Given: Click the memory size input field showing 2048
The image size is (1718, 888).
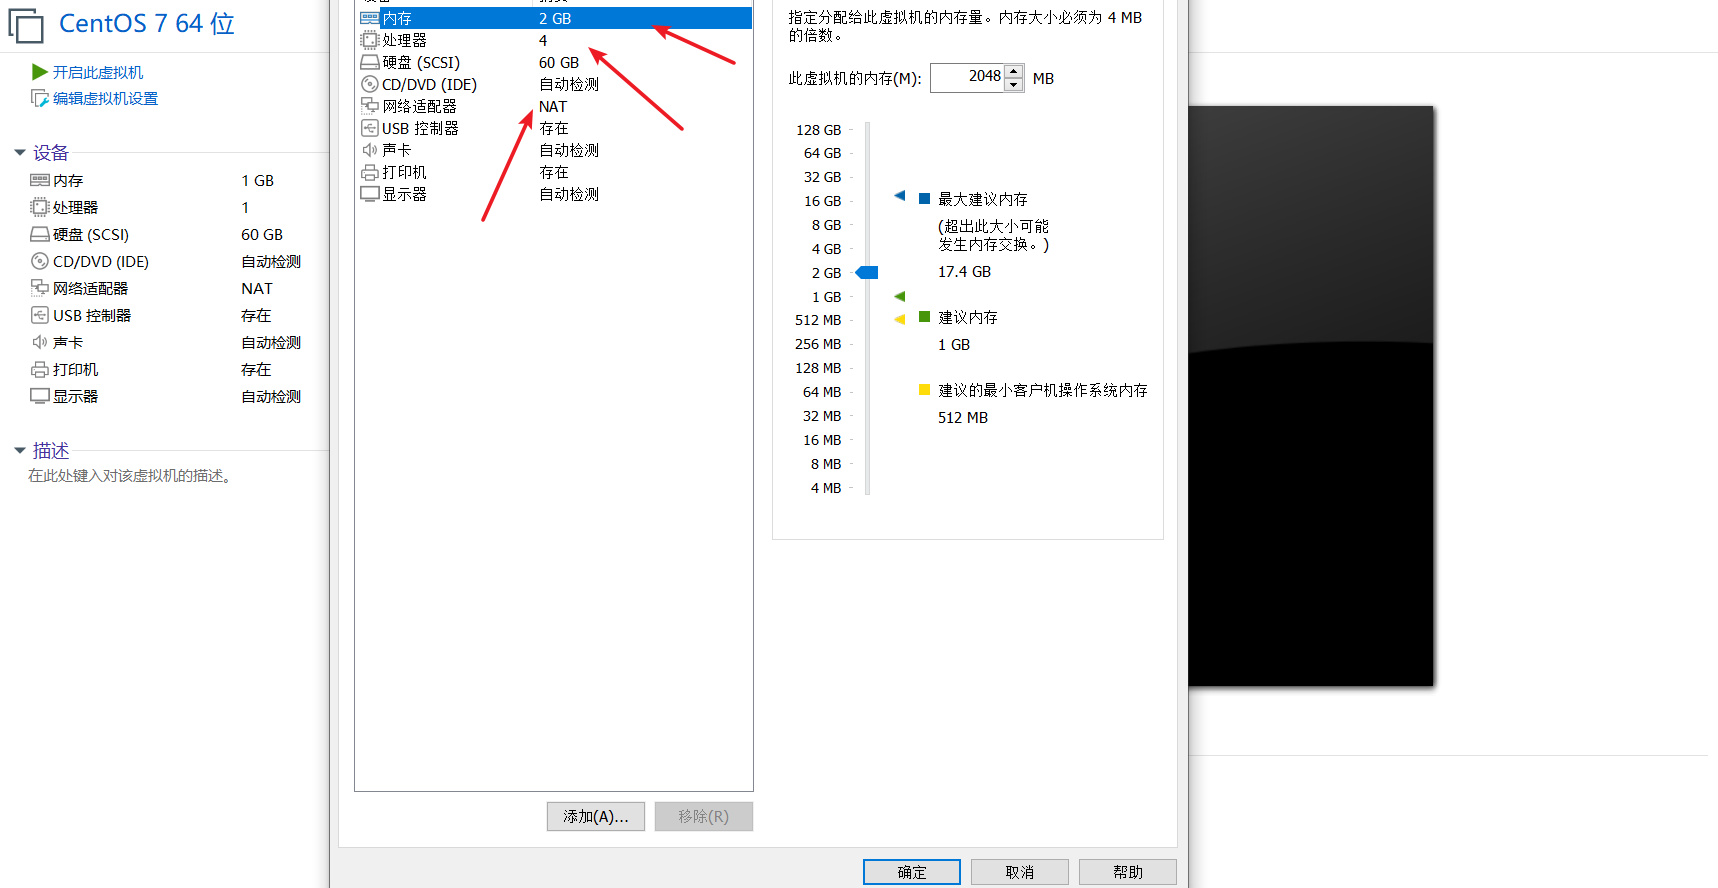Looking at the screenshot, I should point(967,78).
